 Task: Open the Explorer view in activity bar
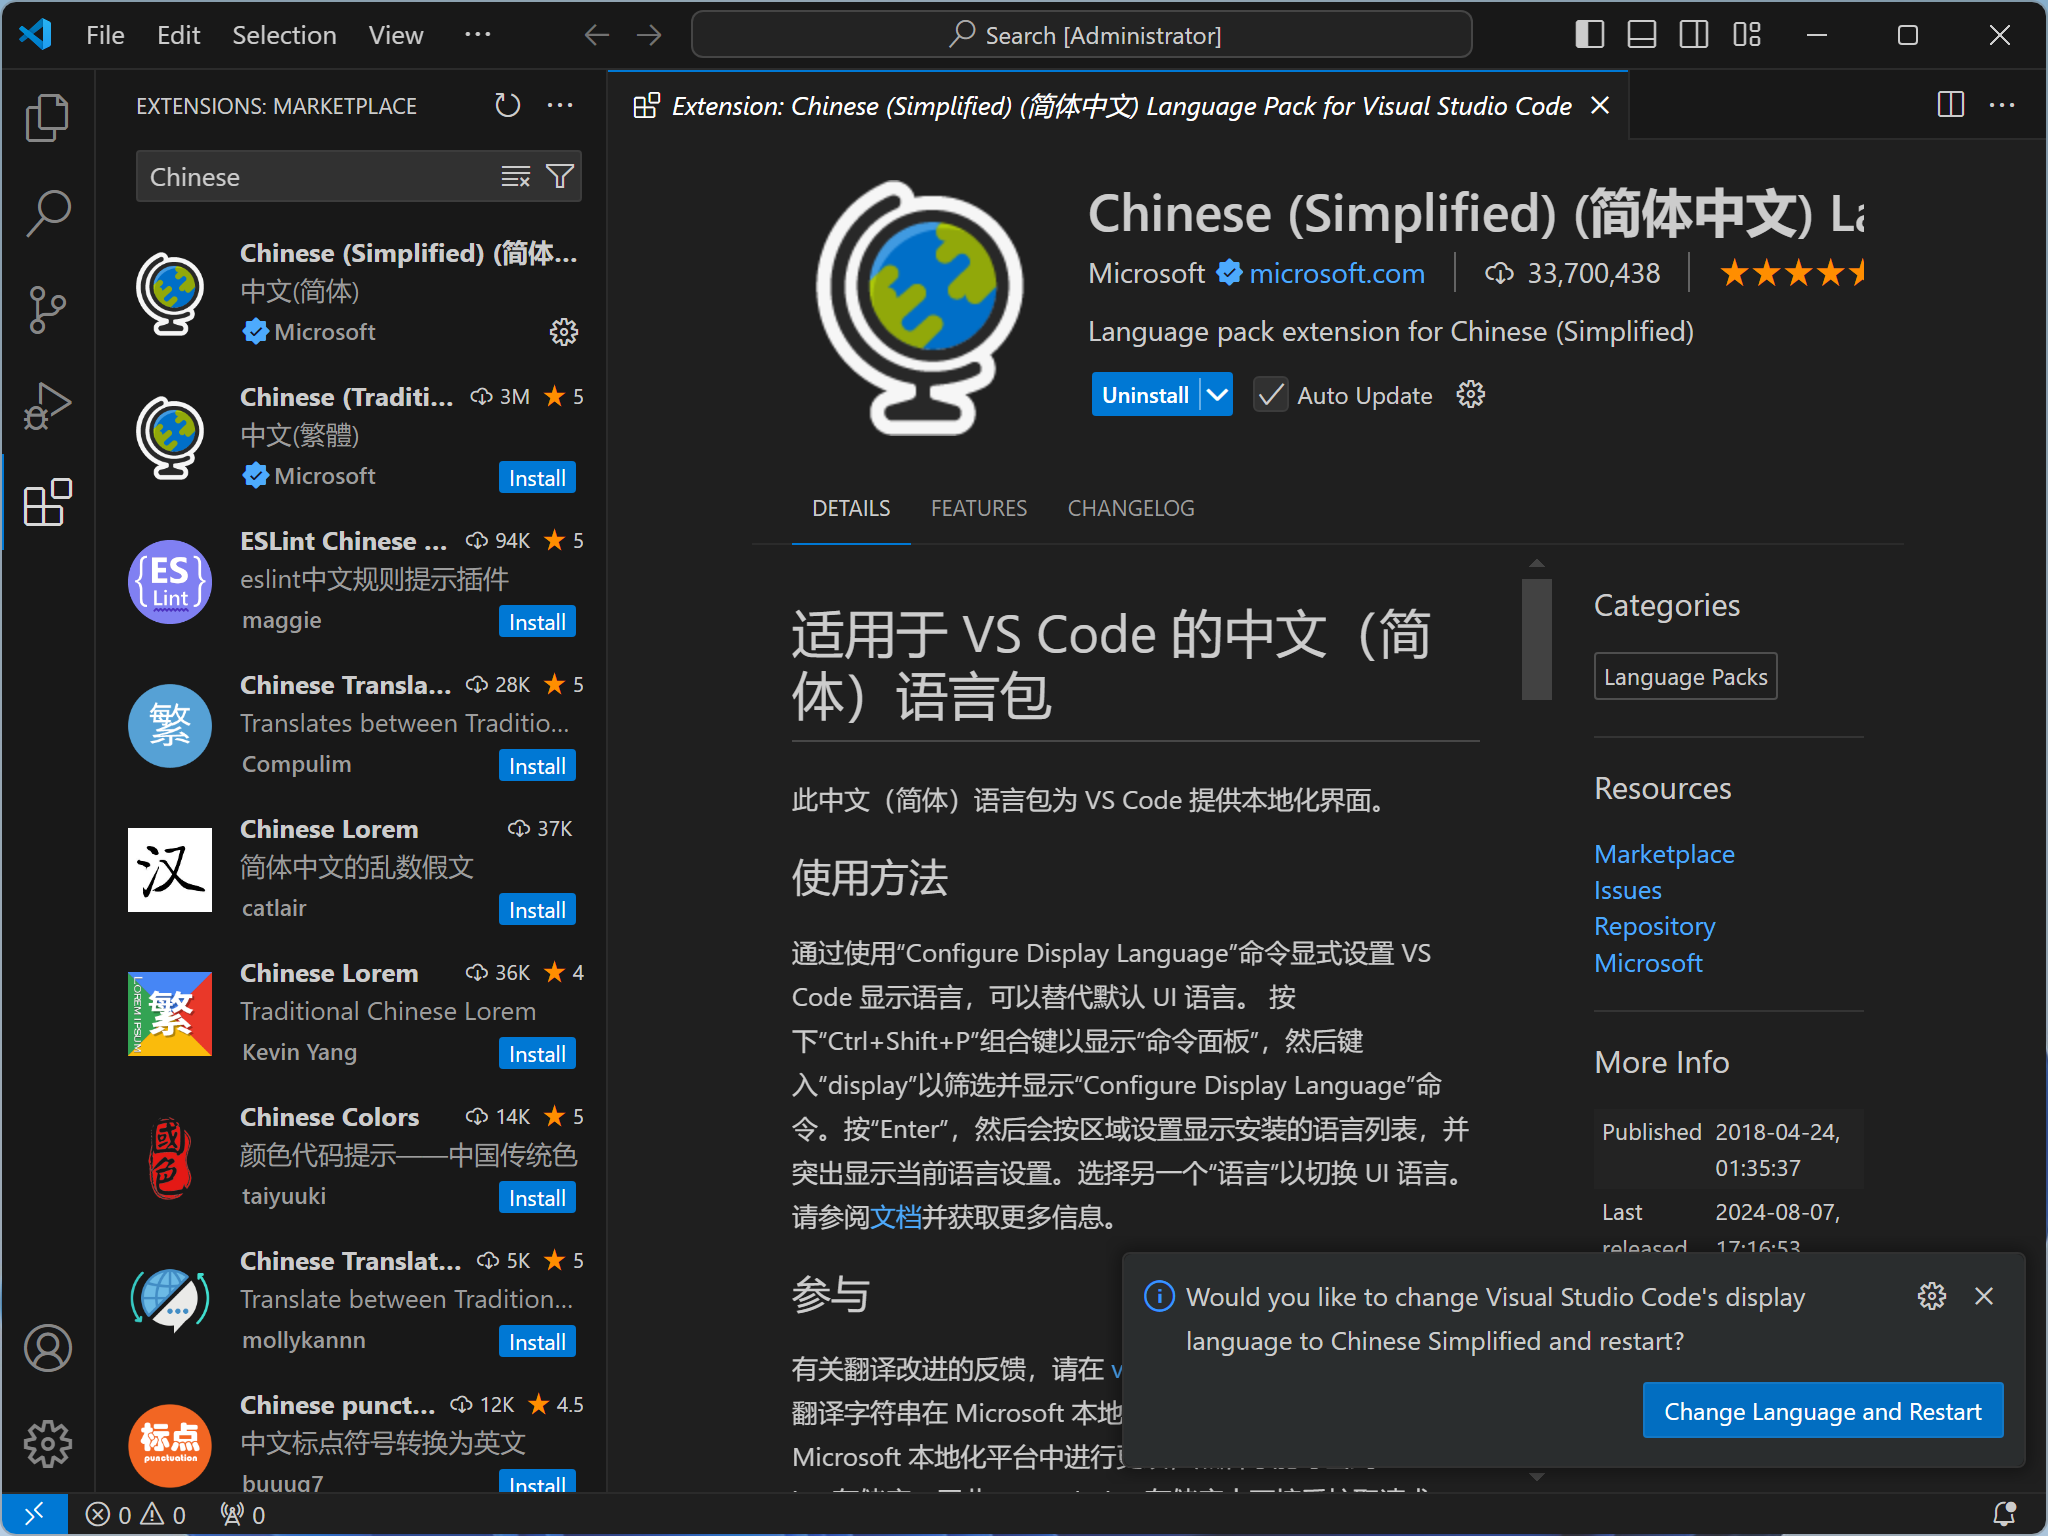47,118
